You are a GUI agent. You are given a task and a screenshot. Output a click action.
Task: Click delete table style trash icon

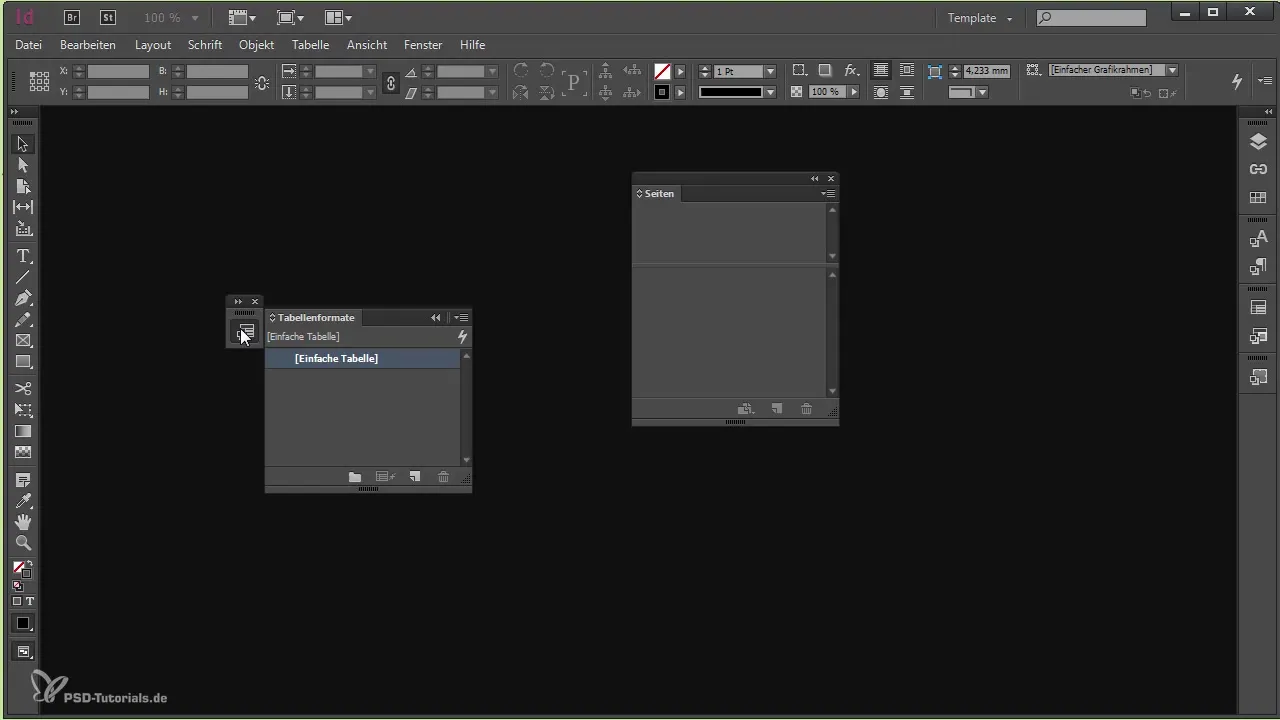443,477
